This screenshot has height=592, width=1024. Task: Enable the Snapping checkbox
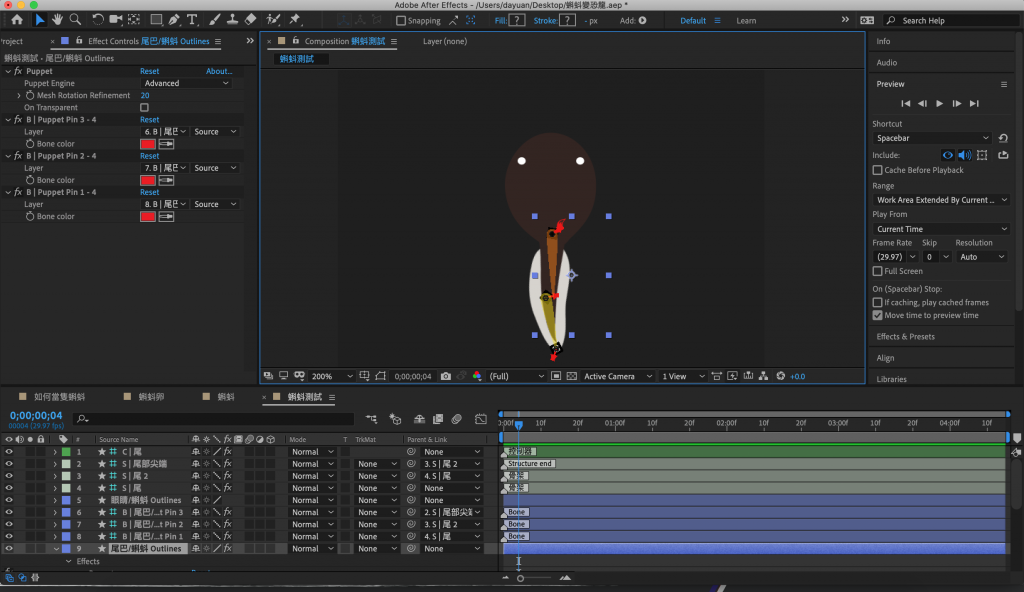(401, 20)
